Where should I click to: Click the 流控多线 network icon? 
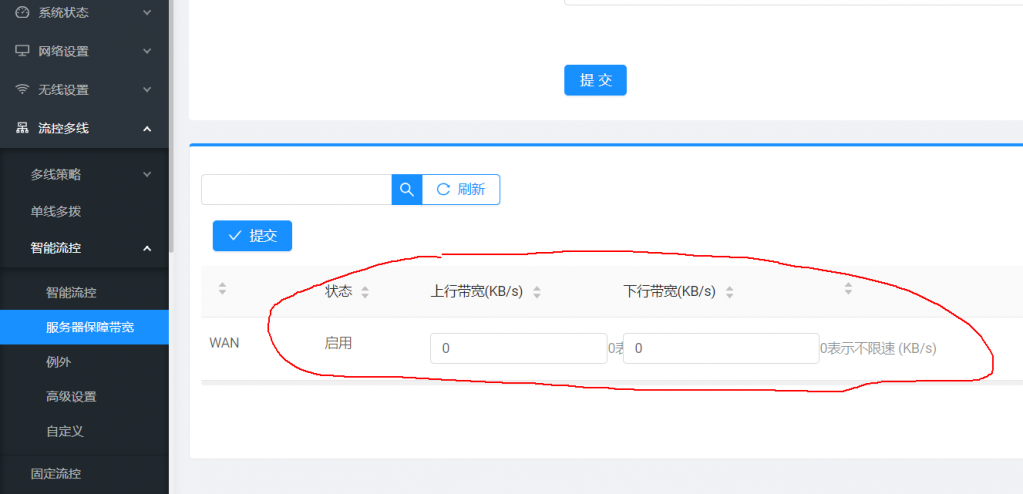click(x=22, y=129)
